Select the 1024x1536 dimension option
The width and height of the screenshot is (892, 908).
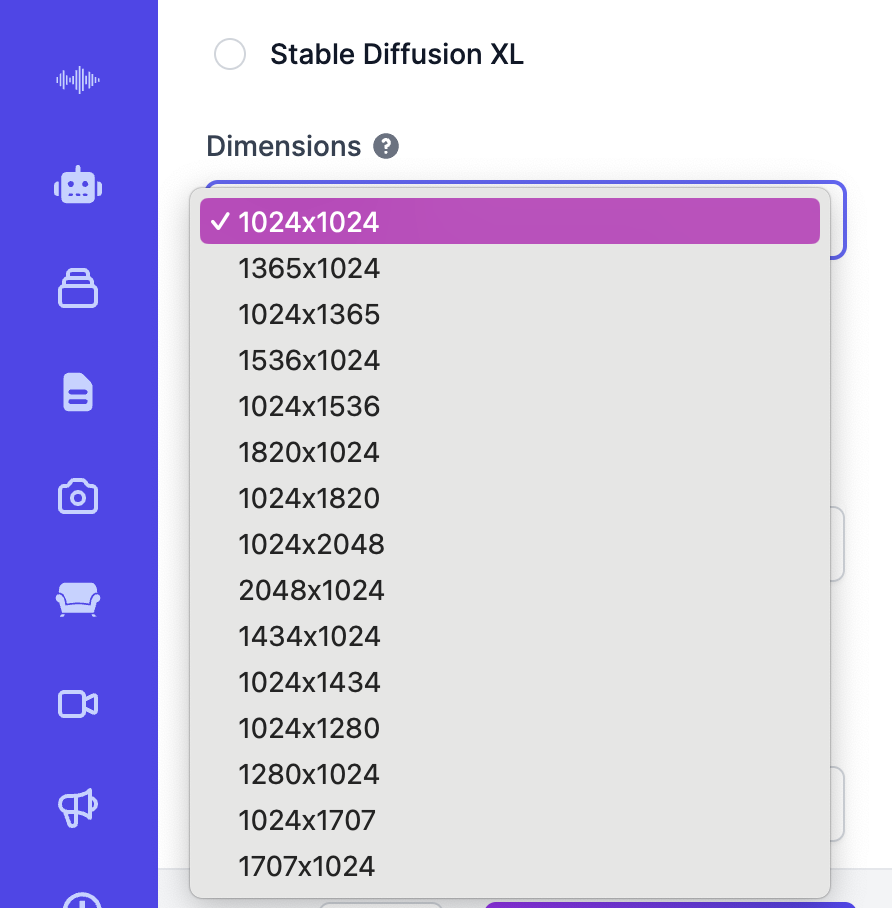pyautogui.click(x=309, y=406)
